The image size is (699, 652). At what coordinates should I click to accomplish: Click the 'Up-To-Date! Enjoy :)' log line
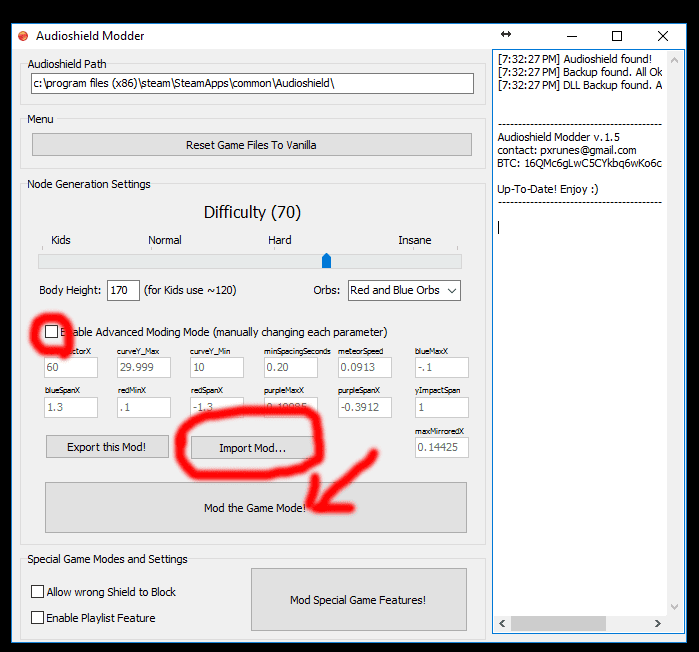[548, 189]
